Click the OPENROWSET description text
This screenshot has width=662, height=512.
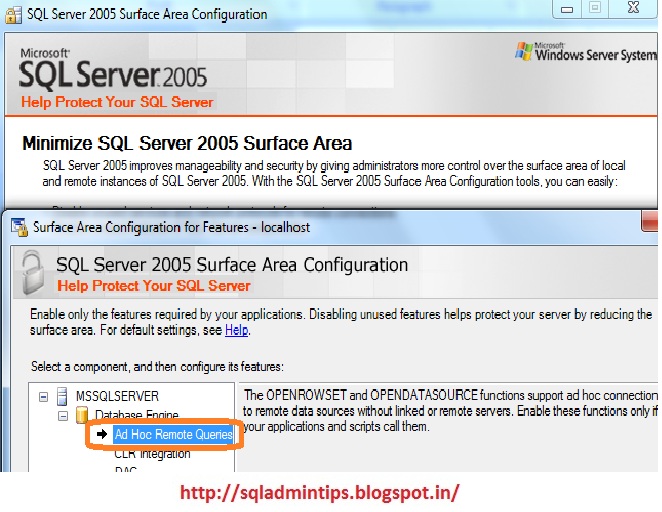(x=450, y=411)
